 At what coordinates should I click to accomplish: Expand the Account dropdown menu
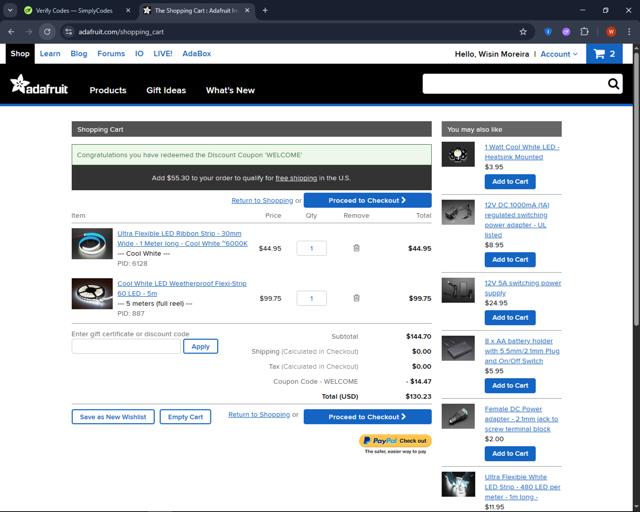click(559, 54)
